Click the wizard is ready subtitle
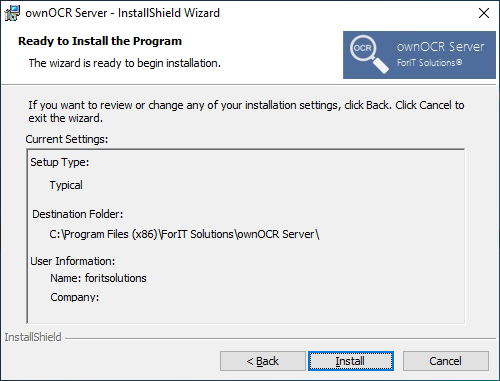This screenshot has width=500, height=381. (125, 63)
